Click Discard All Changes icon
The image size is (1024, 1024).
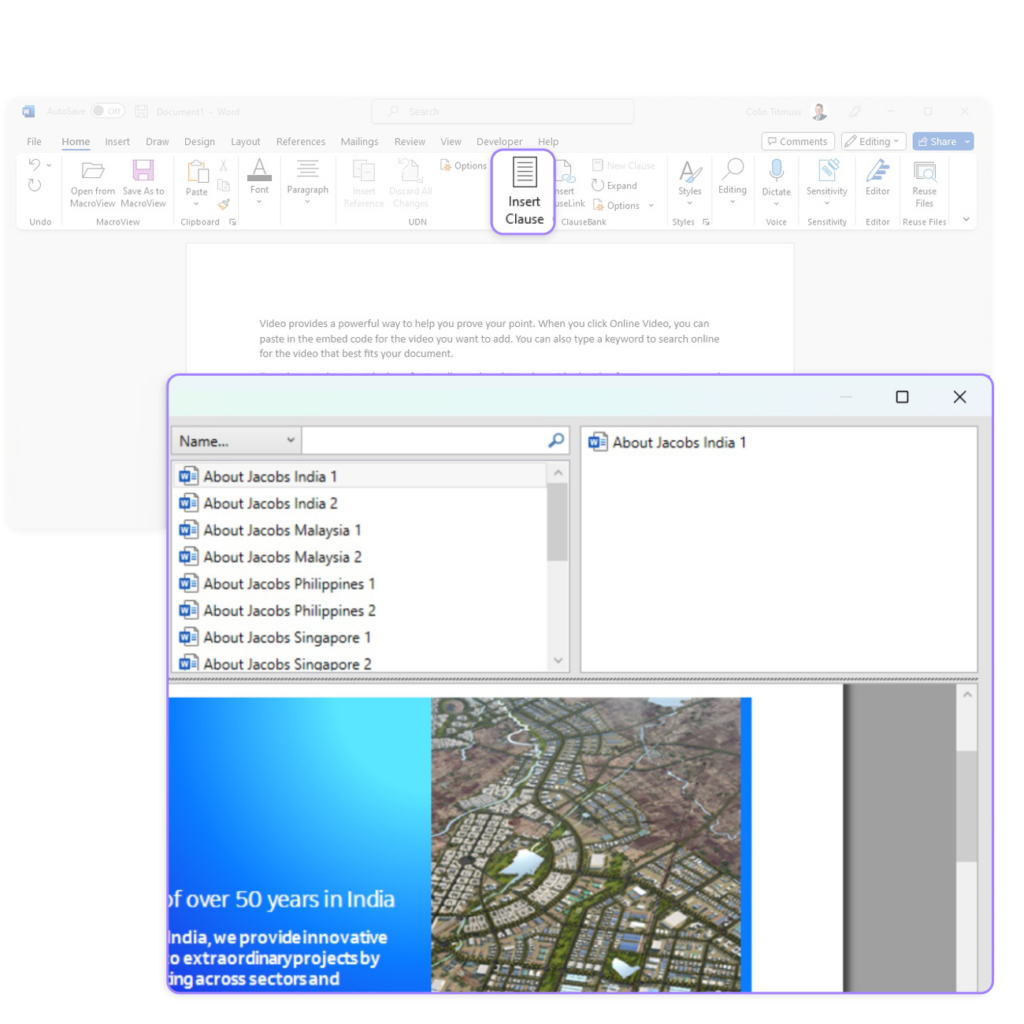pos(410,171)
